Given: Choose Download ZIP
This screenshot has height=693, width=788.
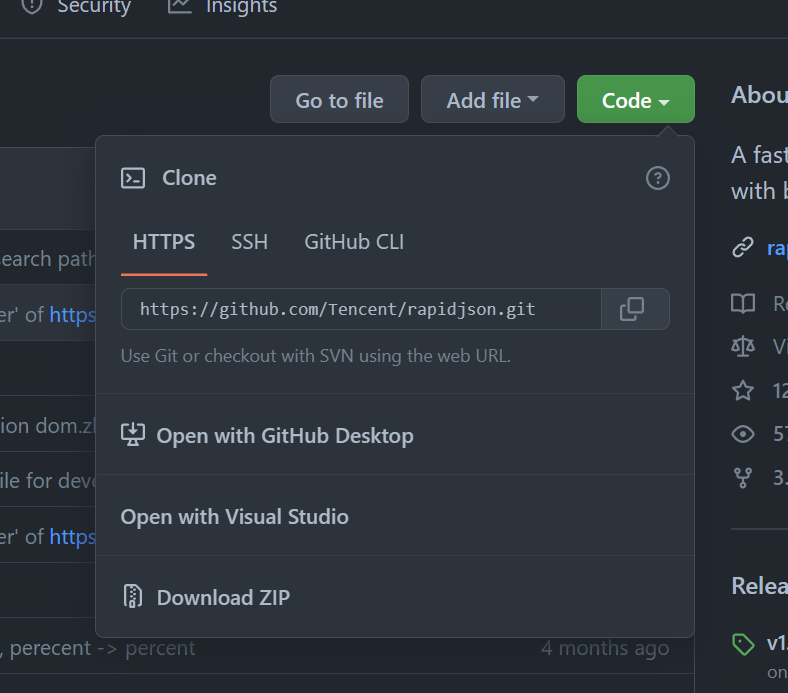Looking at the screenshot, I should tap(395, 597).
